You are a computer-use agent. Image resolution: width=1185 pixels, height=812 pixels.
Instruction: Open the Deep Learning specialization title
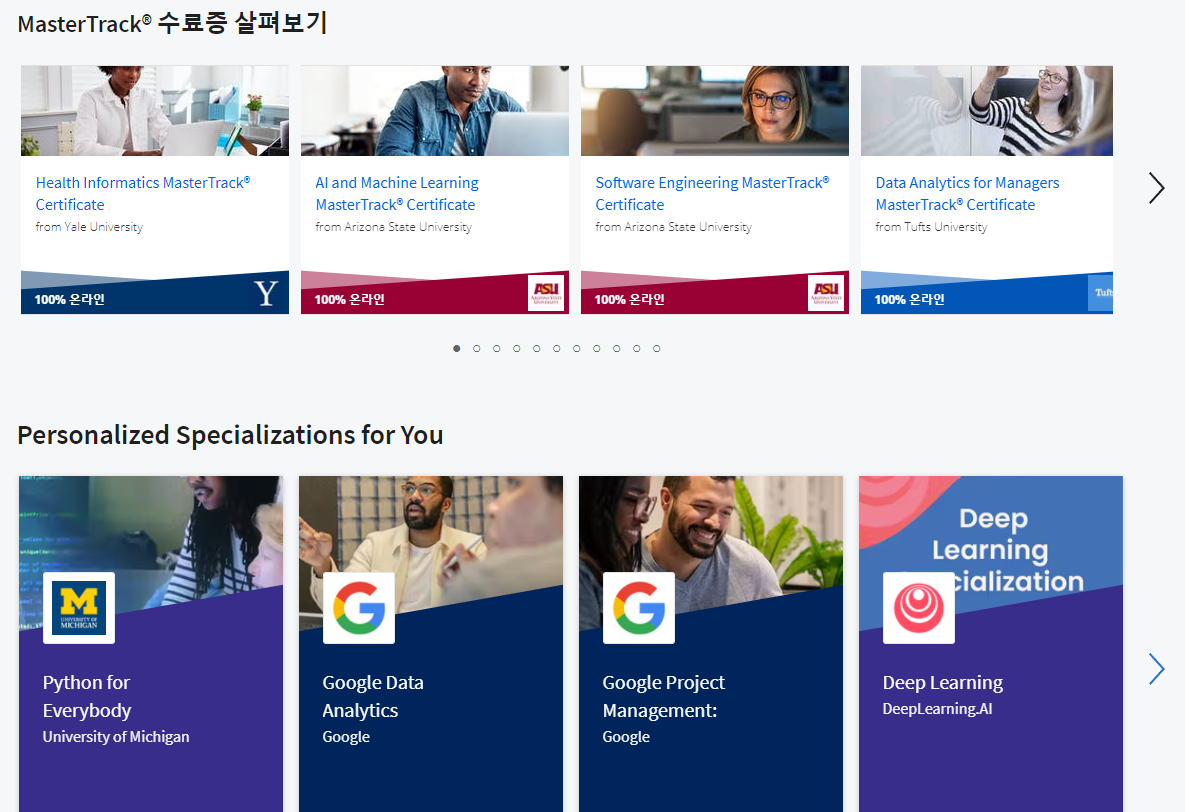942,683
